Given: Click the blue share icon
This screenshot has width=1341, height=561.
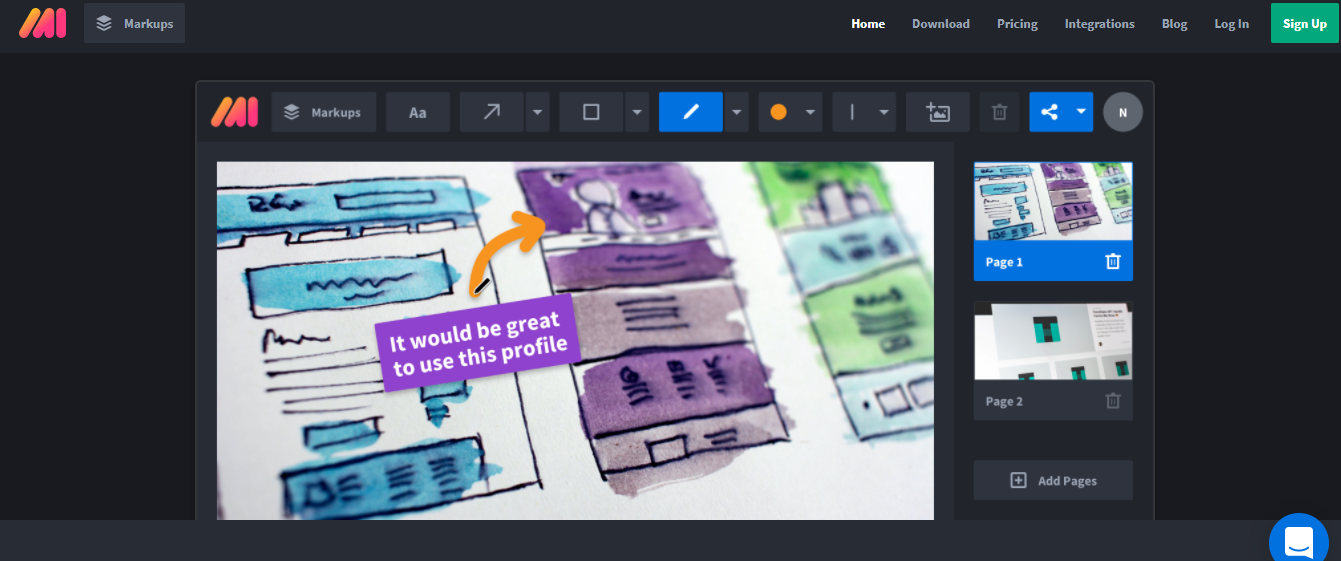Looking at the screenshot, I should pyautogui.click(x=1049, y=112).
